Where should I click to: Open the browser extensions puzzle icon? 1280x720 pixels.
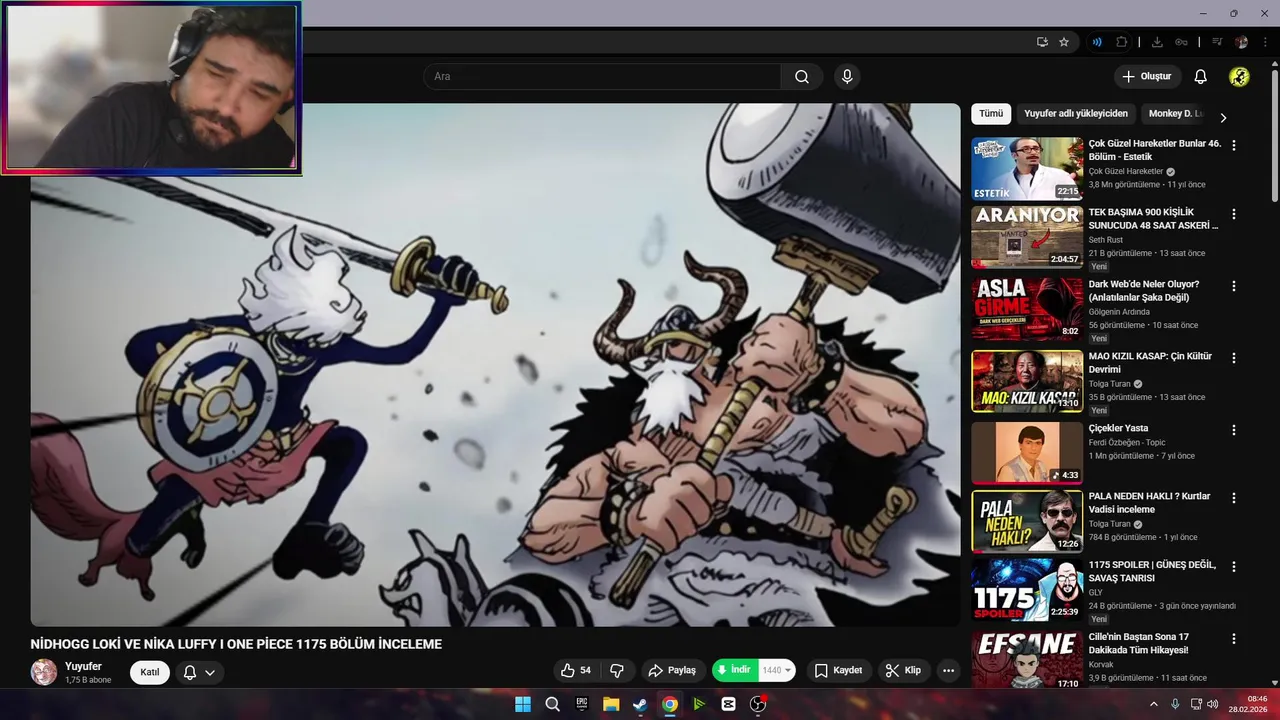[x=1121, y=42]
